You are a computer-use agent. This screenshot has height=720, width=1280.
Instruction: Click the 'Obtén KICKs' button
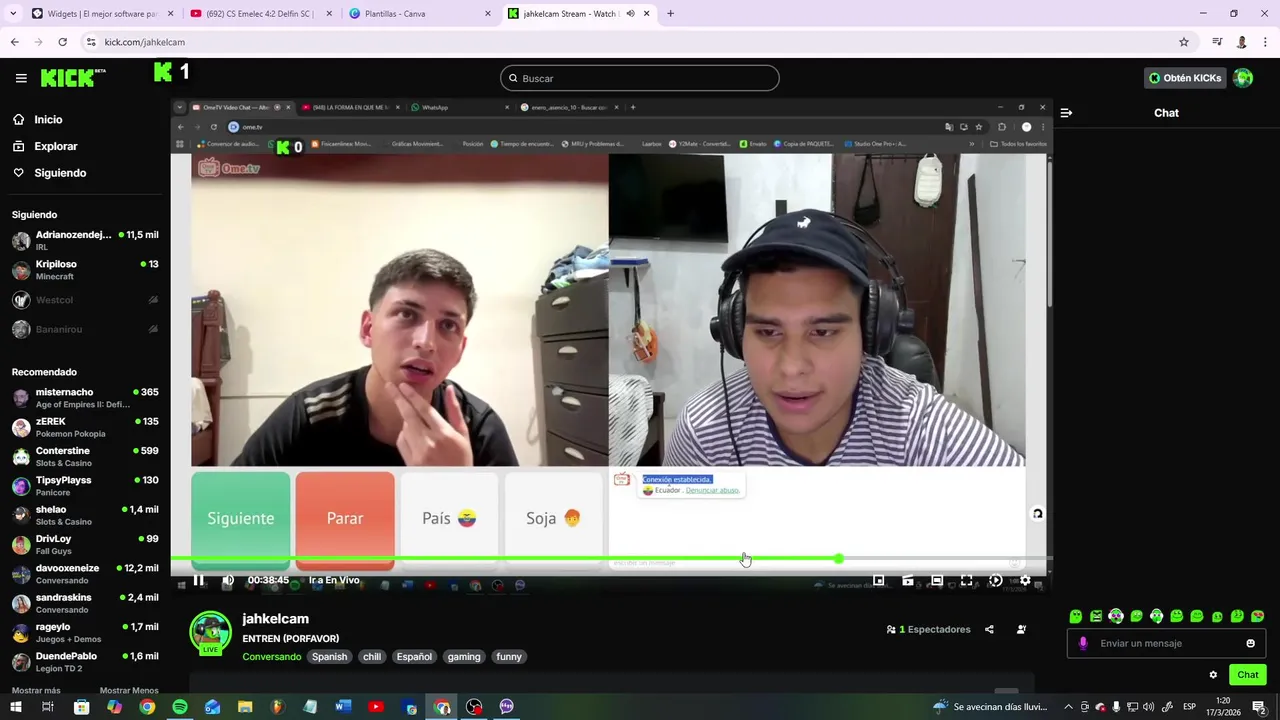[x=1185, y=78]
